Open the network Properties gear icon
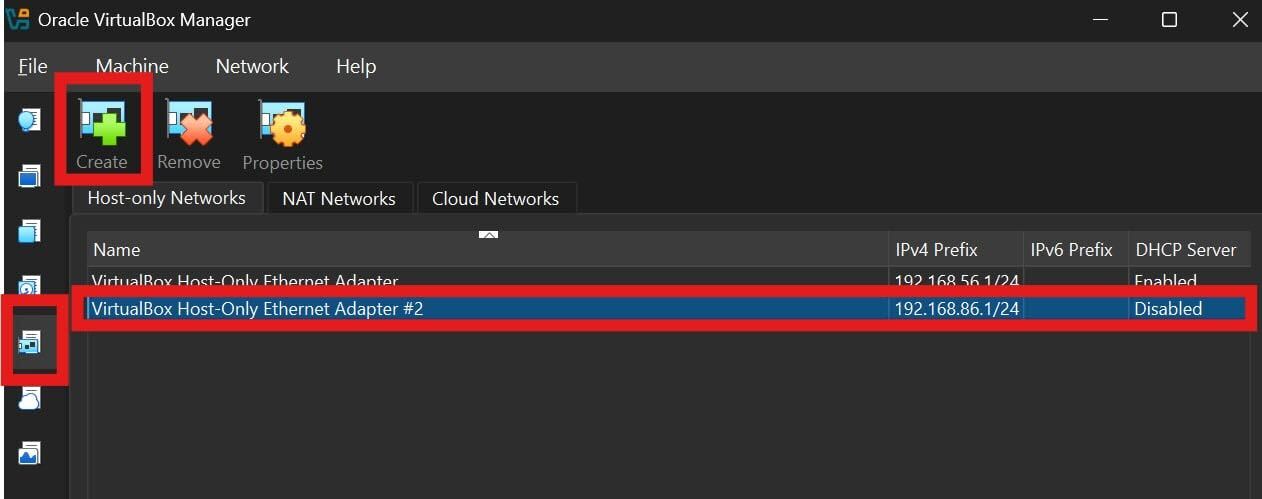1262x499 pixels. pos(282,125)
